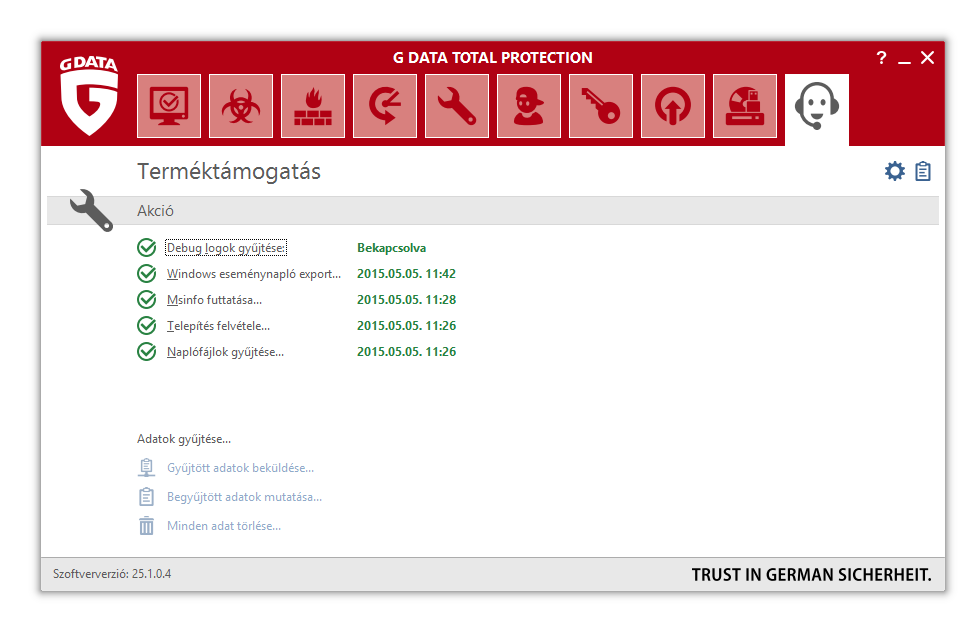The image size is (977, 619).
Task: Open the logs clipboard icon
Action: [923, 171]
